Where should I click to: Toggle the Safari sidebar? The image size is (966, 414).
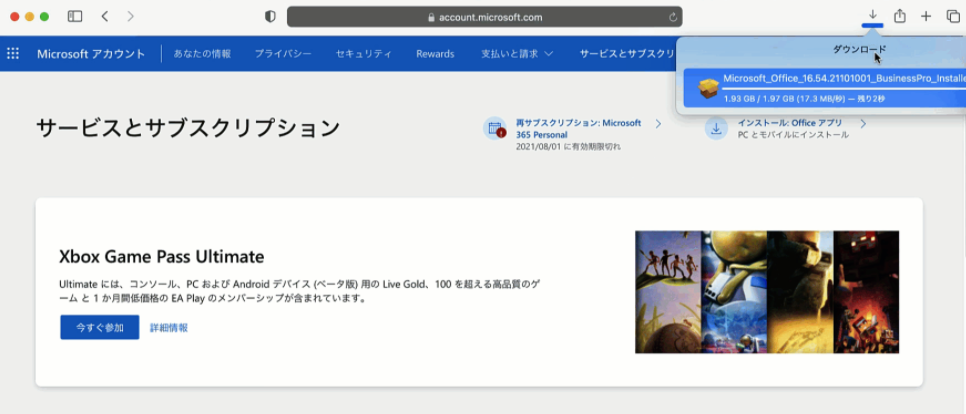coord(75,17)
